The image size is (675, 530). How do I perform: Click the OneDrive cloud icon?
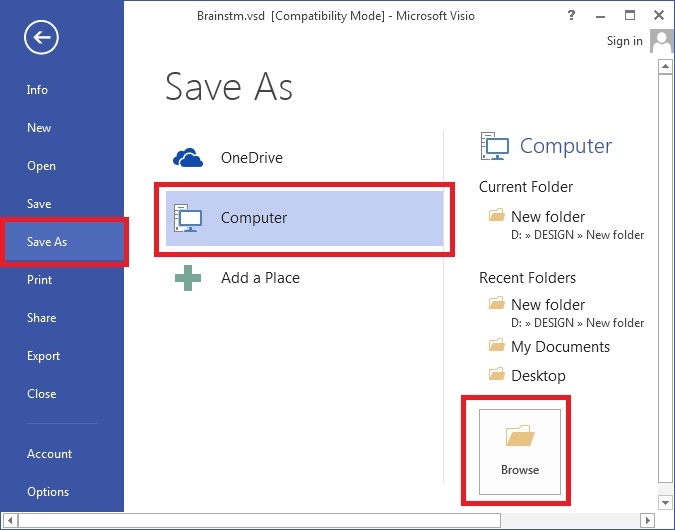tap(188, 158)
